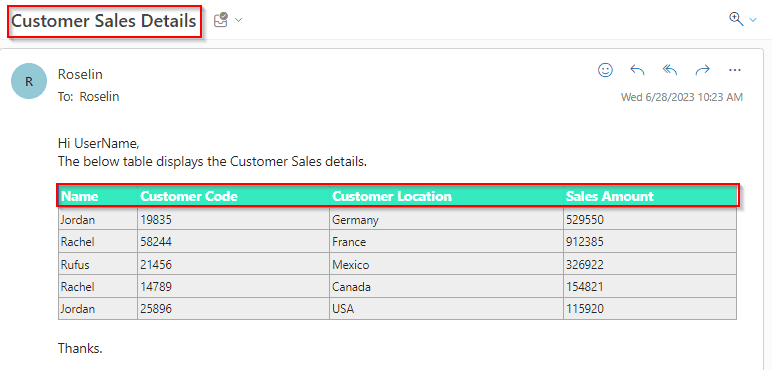Click the Customer Code column header
The image size is (772, 370).
point(233,196)
